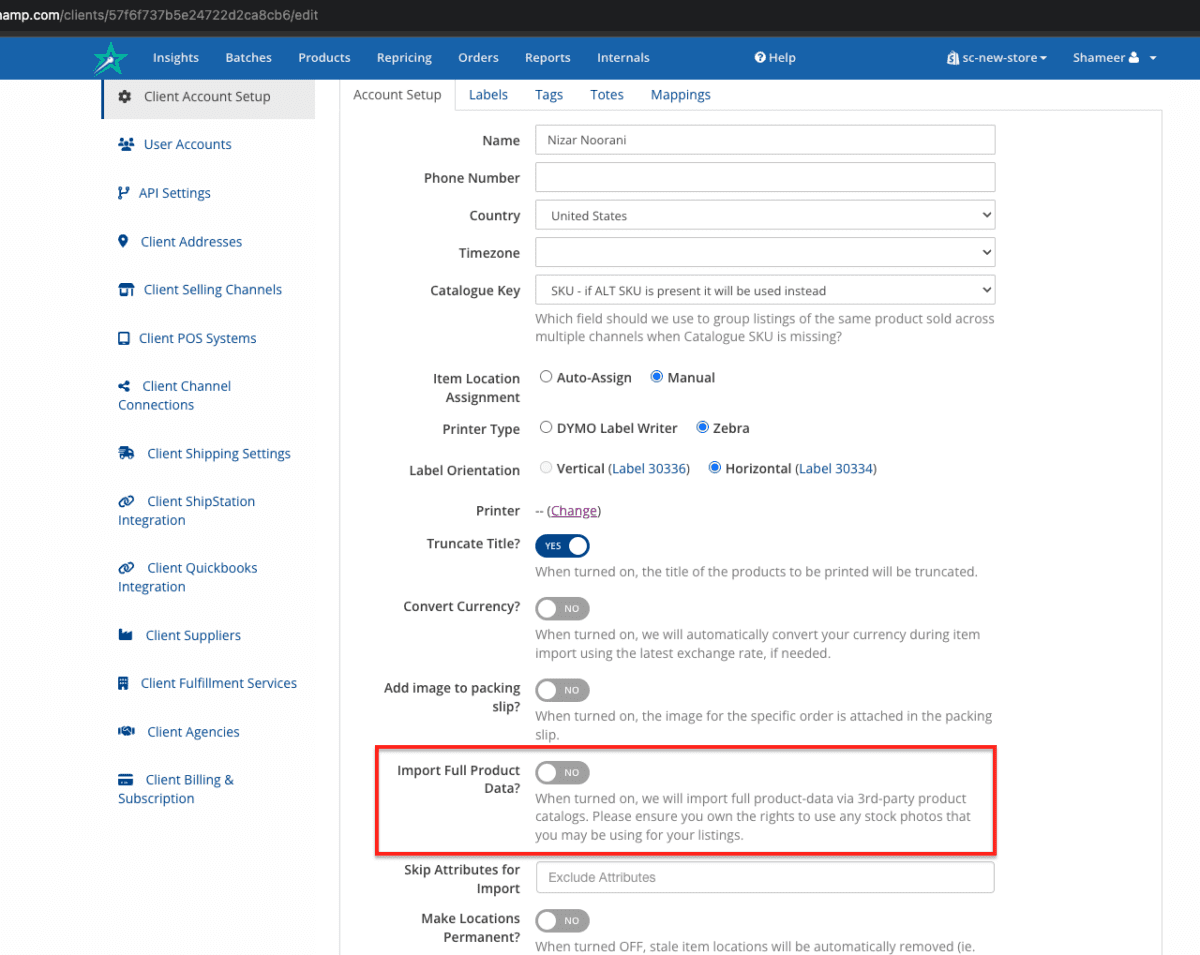1200x955 pixels.
Task: Open Client Billing & Subscription card icon
Action: coord(126,779)
